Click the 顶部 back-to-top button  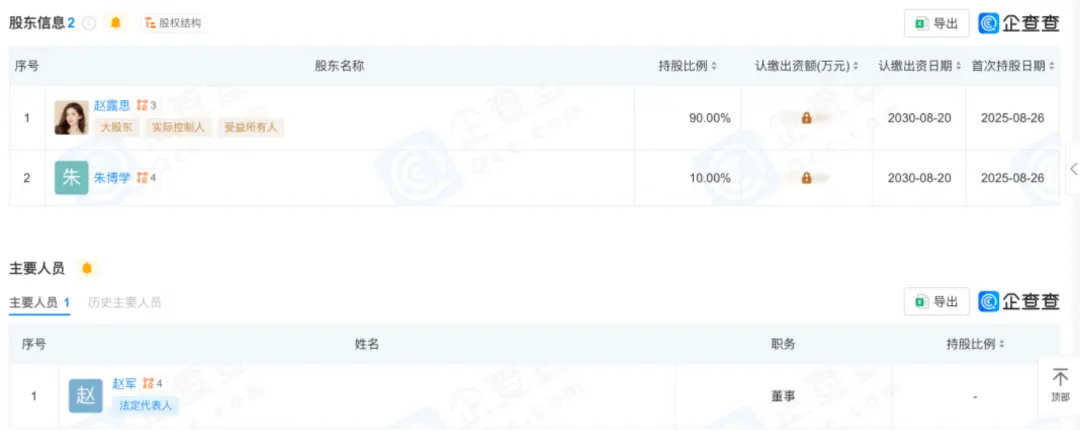pos(1060,385)
